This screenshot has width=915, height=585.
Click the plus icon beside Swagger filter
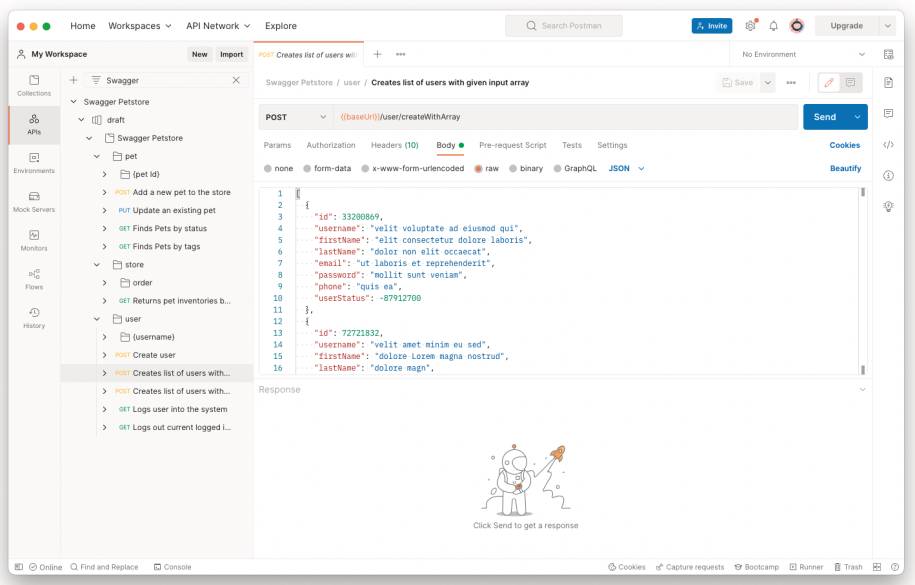(x=74, y=80)
